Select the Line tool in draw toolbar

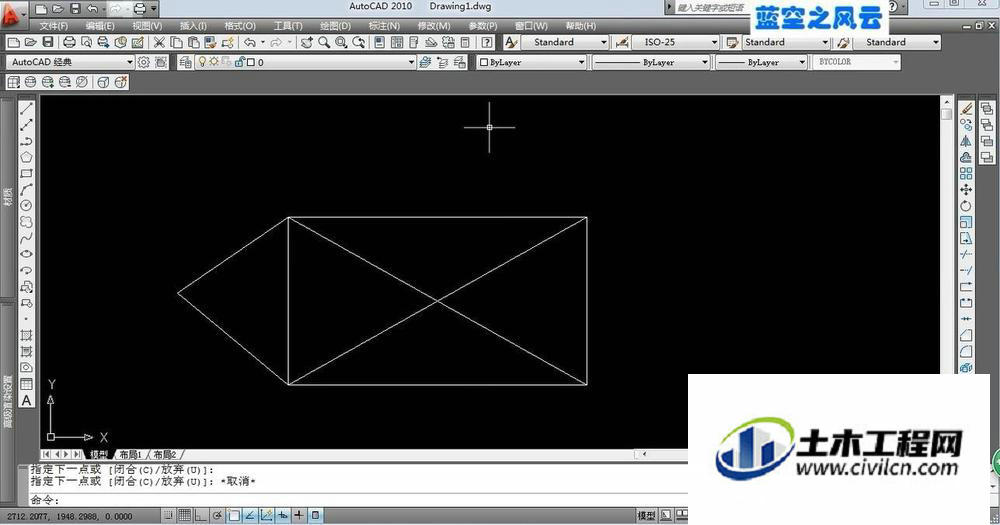(26, 109)
